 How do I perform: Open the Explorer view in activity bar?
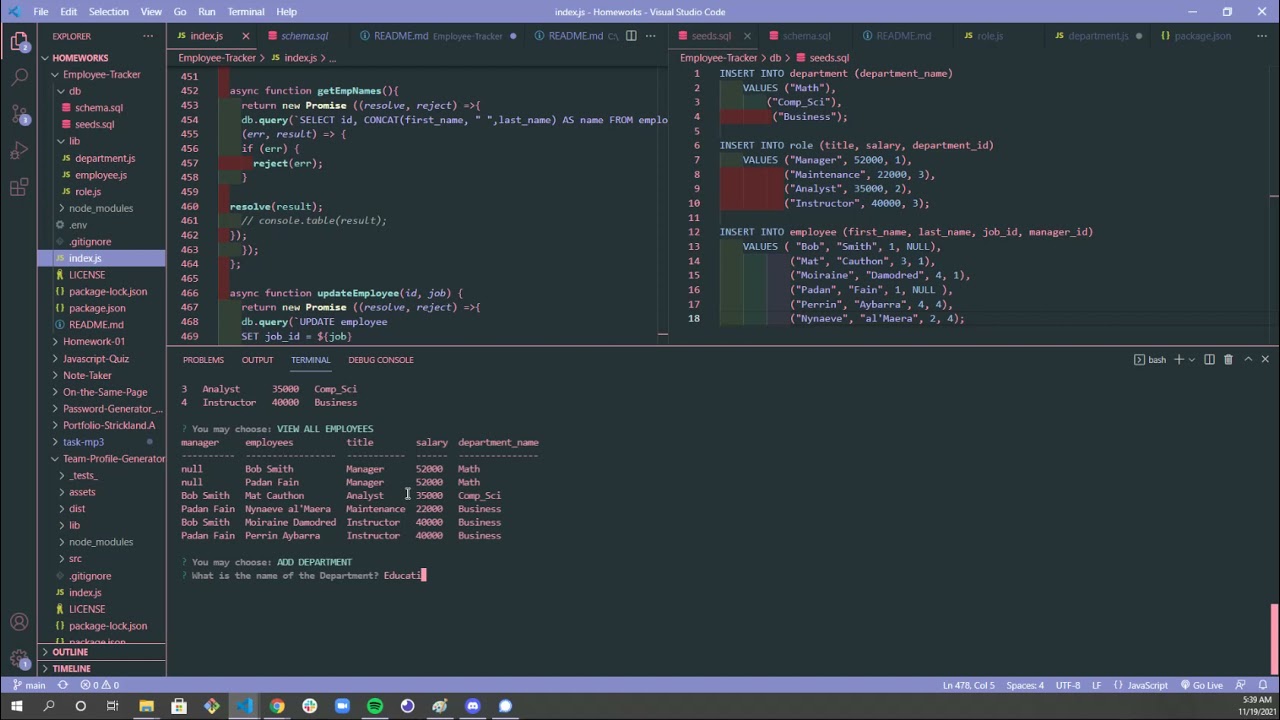pyautogui.click(x=19, y=42)
